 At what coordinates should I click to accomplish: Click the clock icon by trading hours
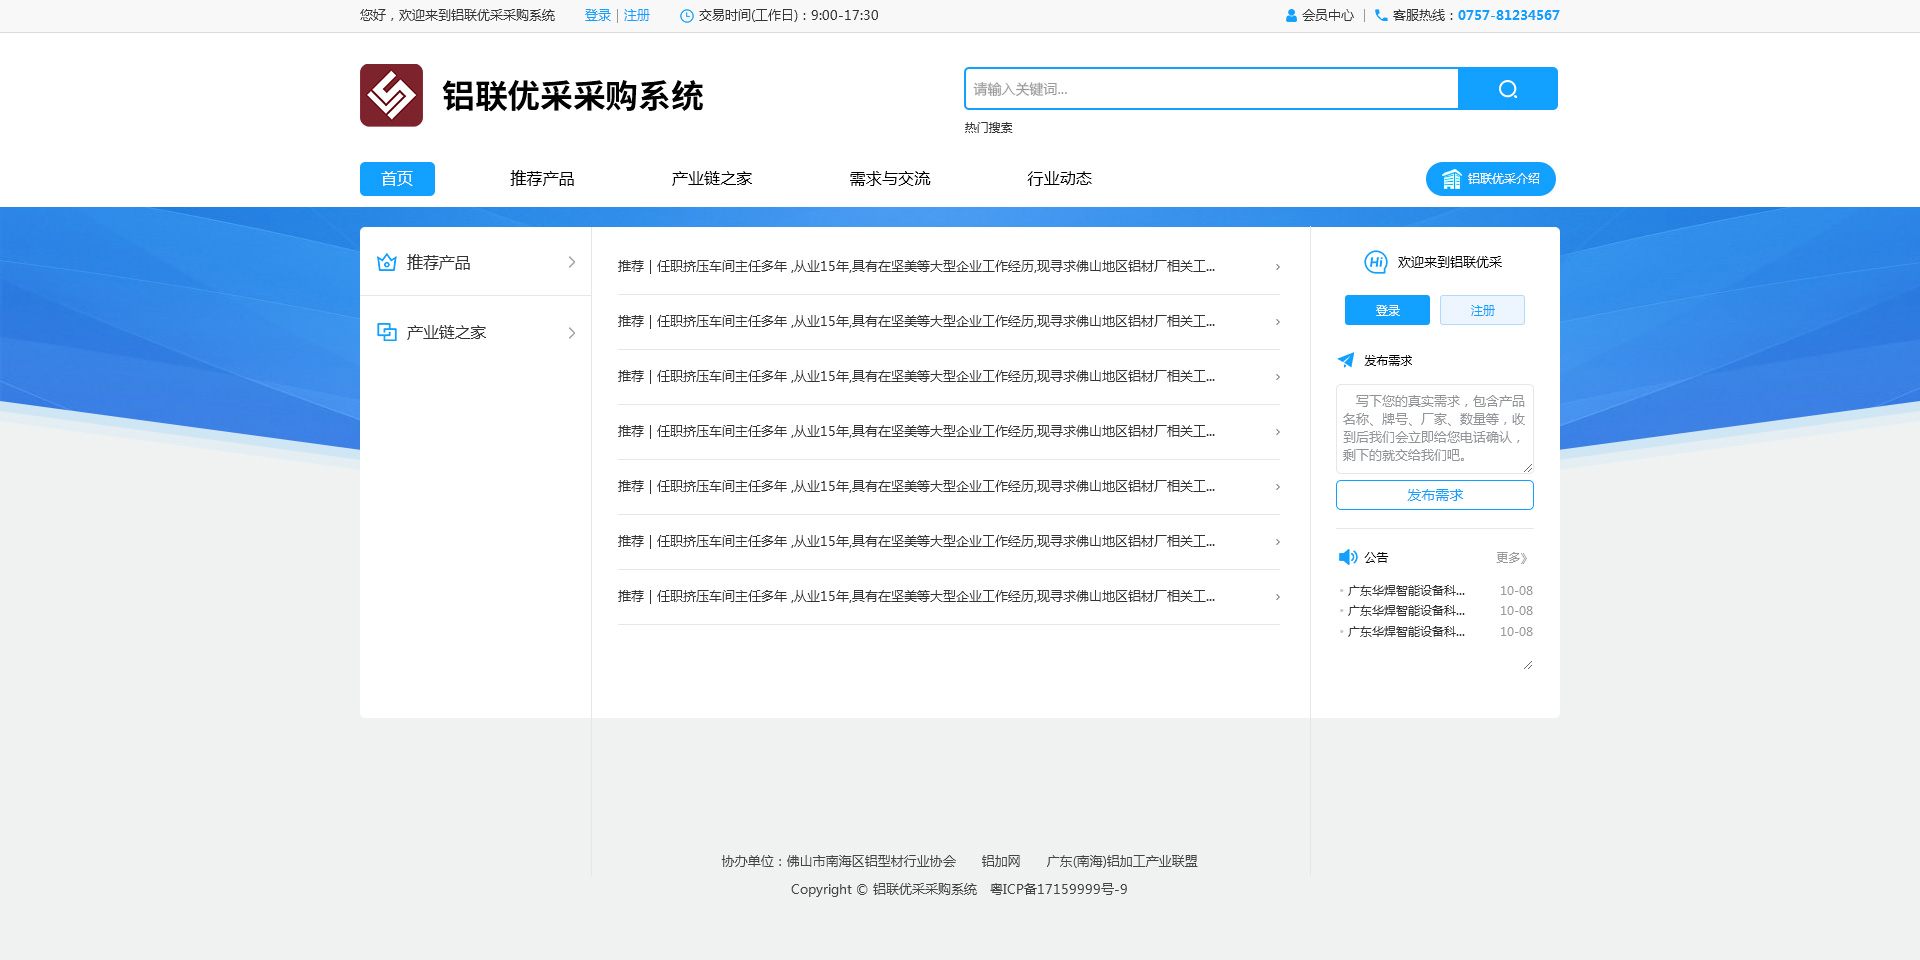tap(687, 16)
